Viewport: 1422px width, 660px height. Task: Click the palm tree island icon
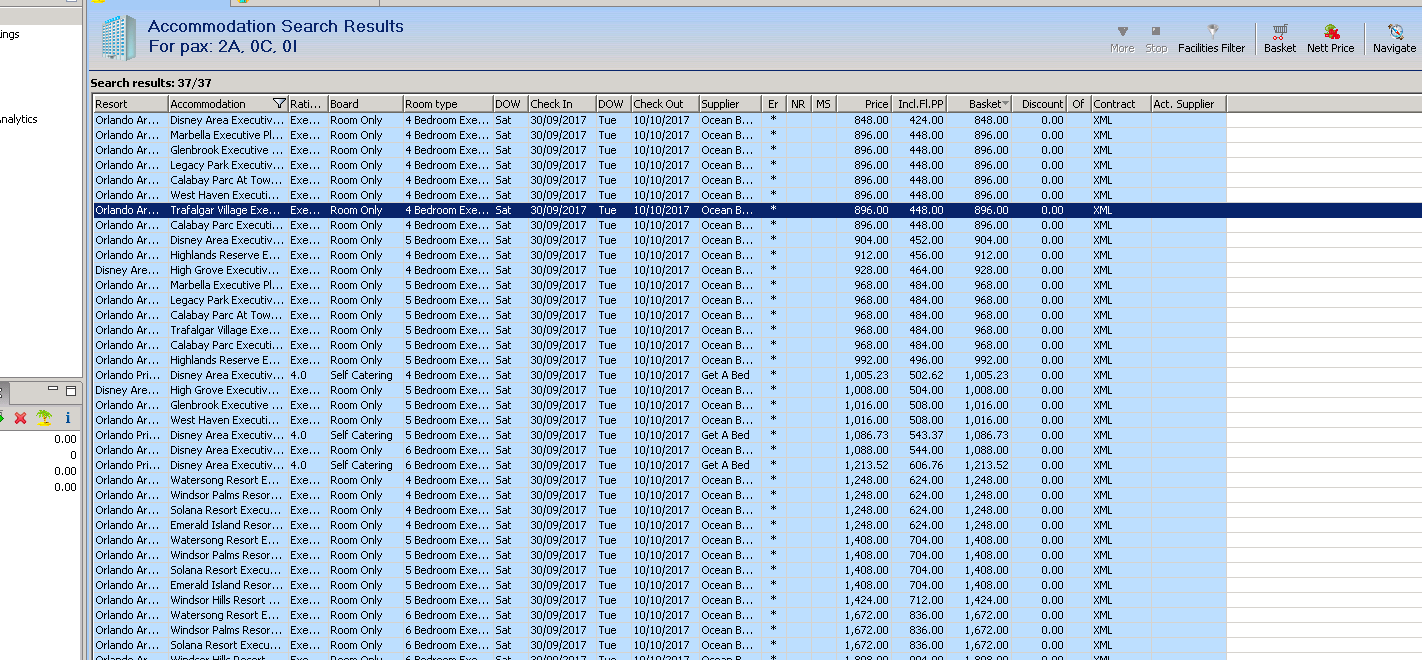pyautogui.click(x=44, y=418)
